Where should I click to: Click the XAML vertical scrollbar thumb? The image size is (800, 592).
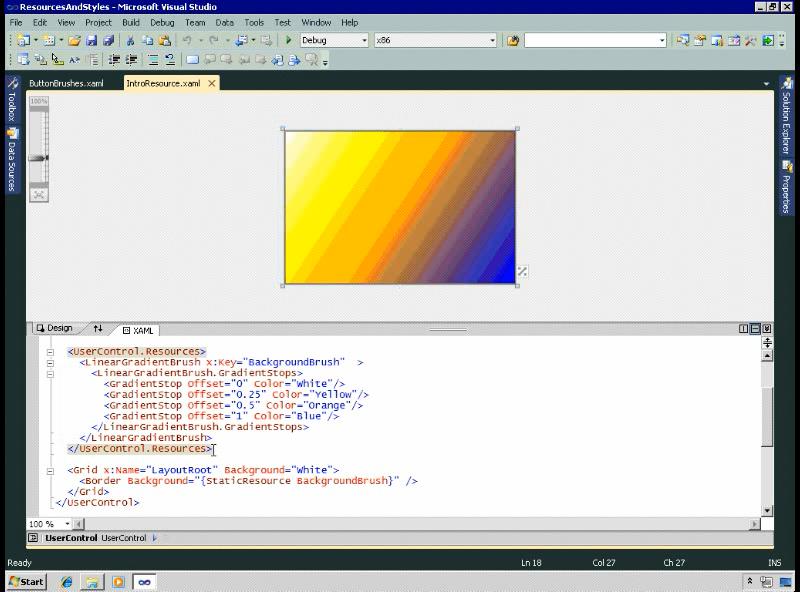(767, 416)
